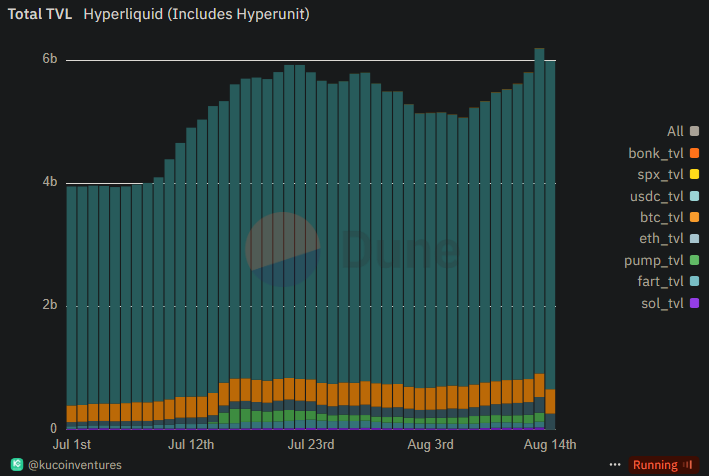Click the first bar at Jul 1st
The image size is (709, 476).
(x=71, y=308)
